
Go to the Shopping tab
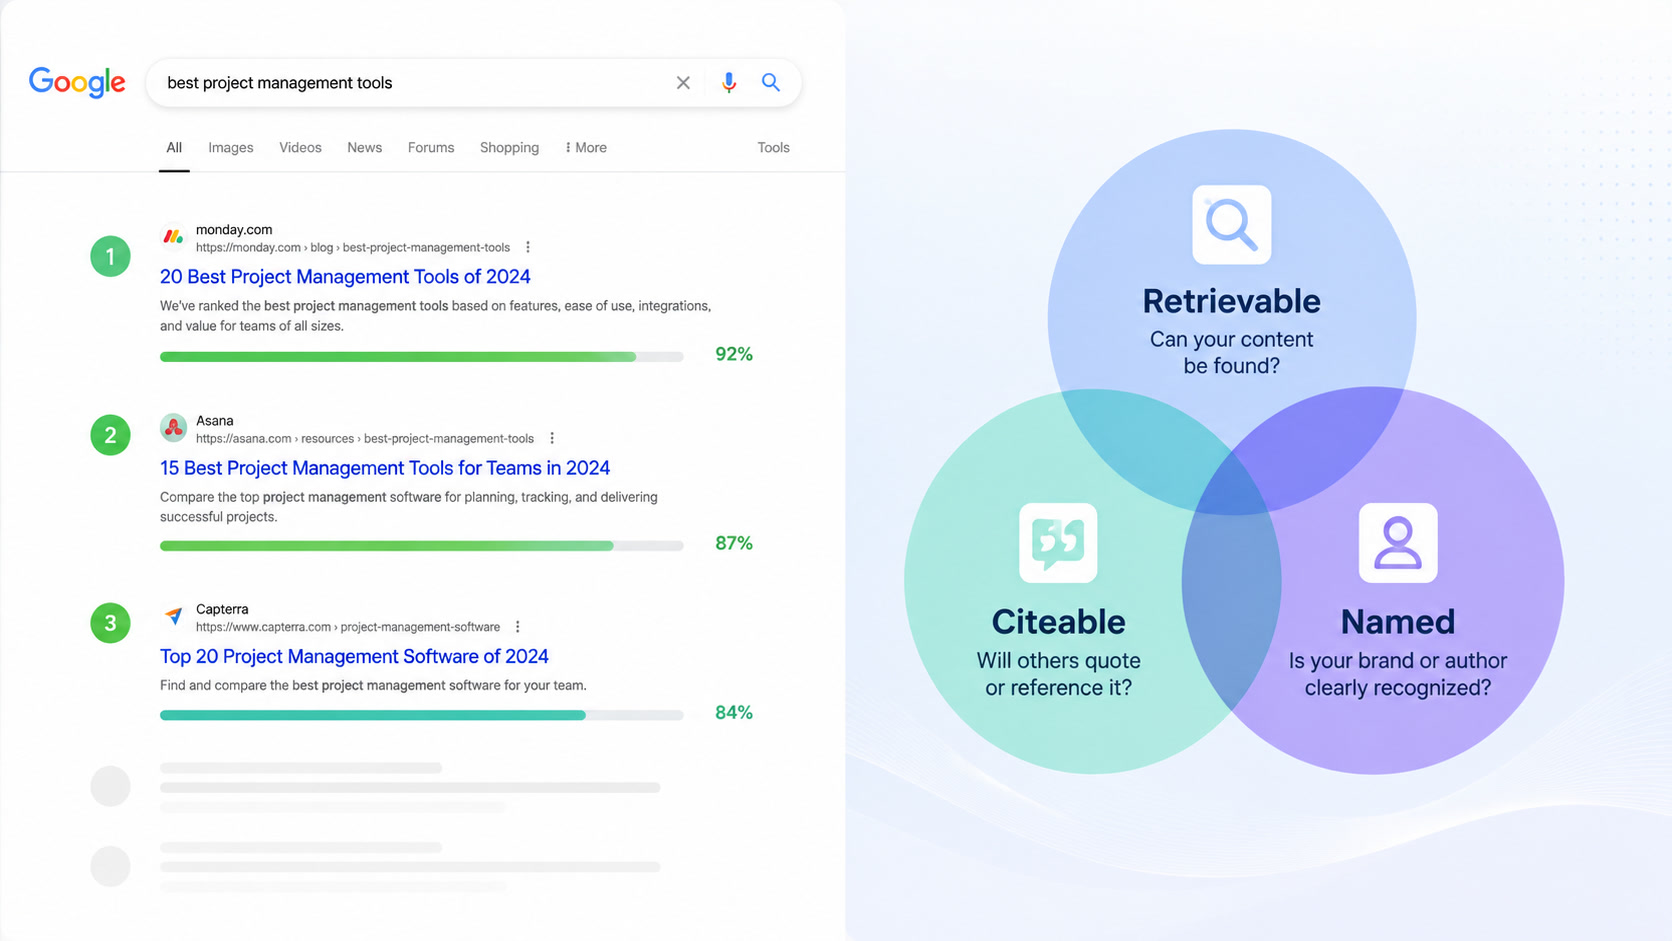coord(509,148)
